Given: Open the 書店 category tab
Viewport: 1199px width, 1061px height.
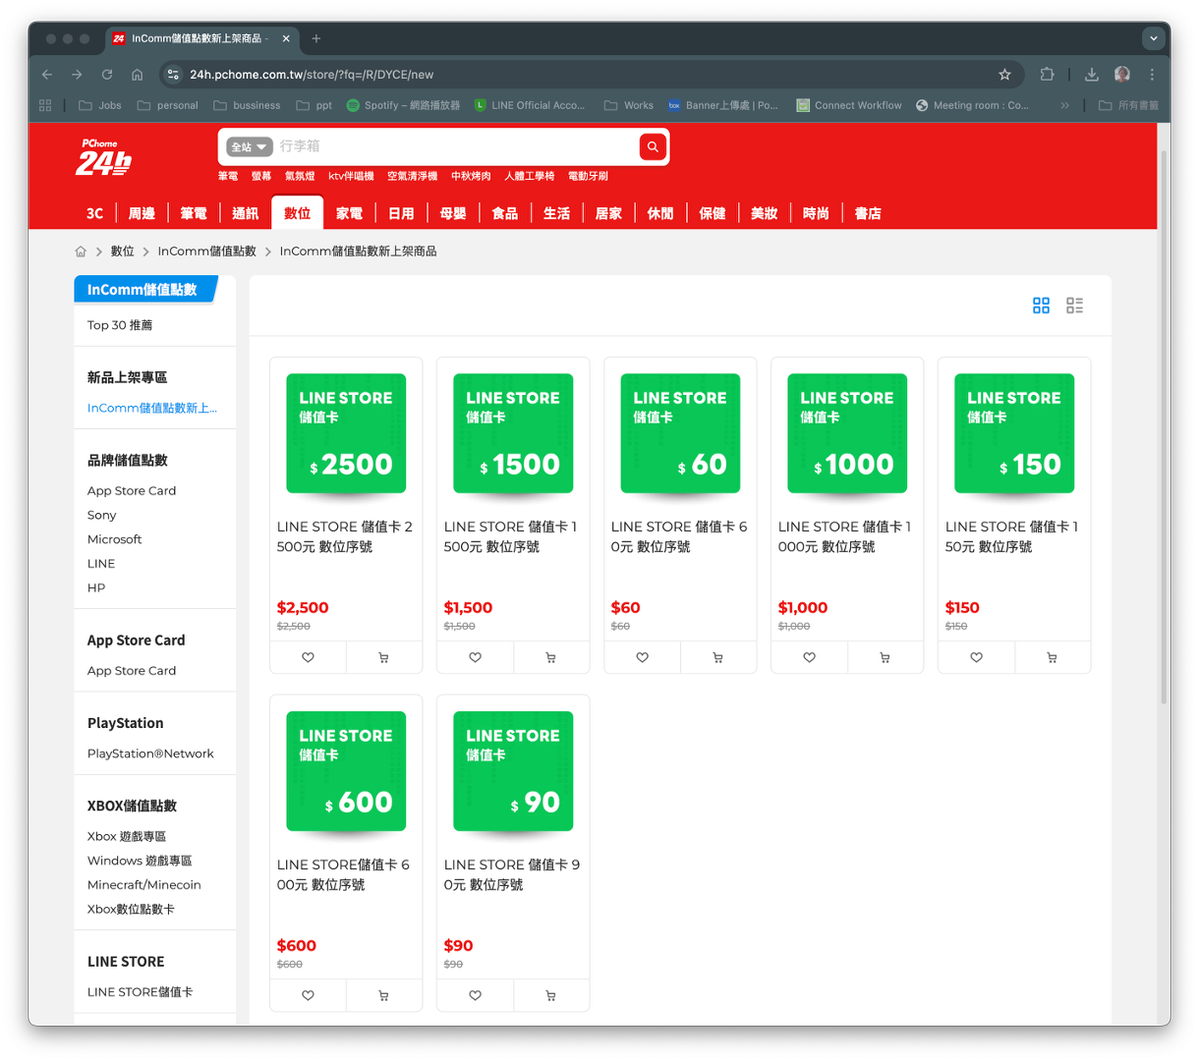Looking at the screenshot, I should pos(868,213).
